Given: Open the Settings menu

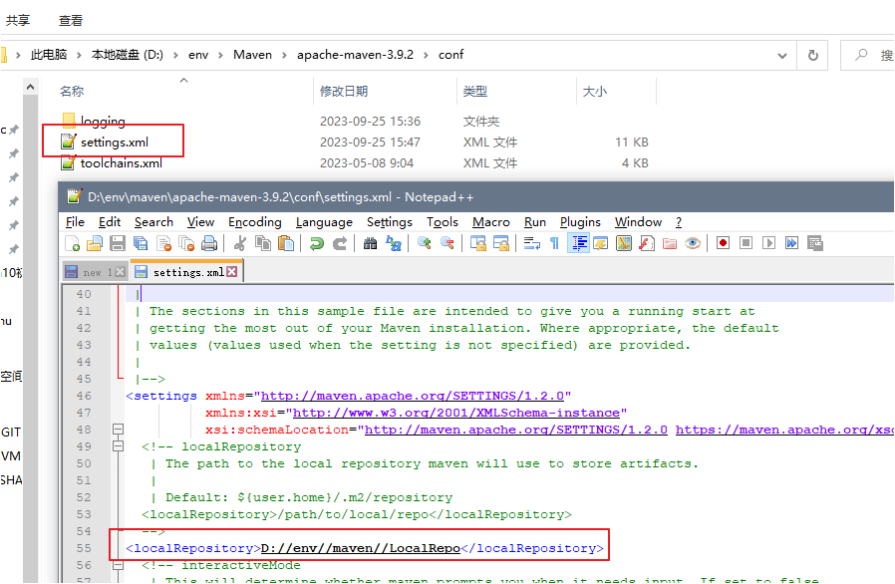Looking at the screenshot, I should coord(389,222).
